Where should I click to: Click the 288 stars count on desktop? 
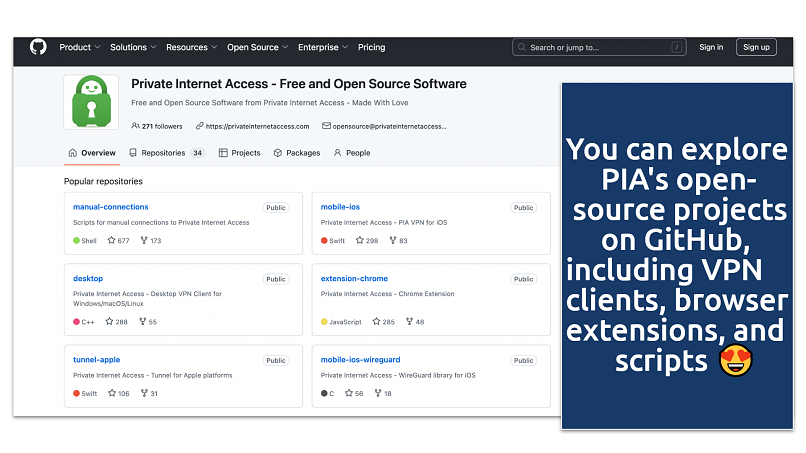coord(121,322)
